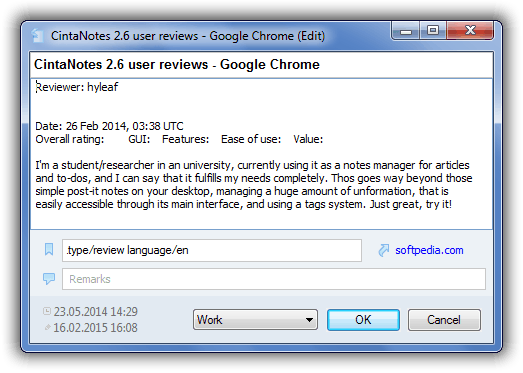Viewport: 523px width, 373px height.
Task: Click the 'Overall rating:' text
Action: click(70, 139)
